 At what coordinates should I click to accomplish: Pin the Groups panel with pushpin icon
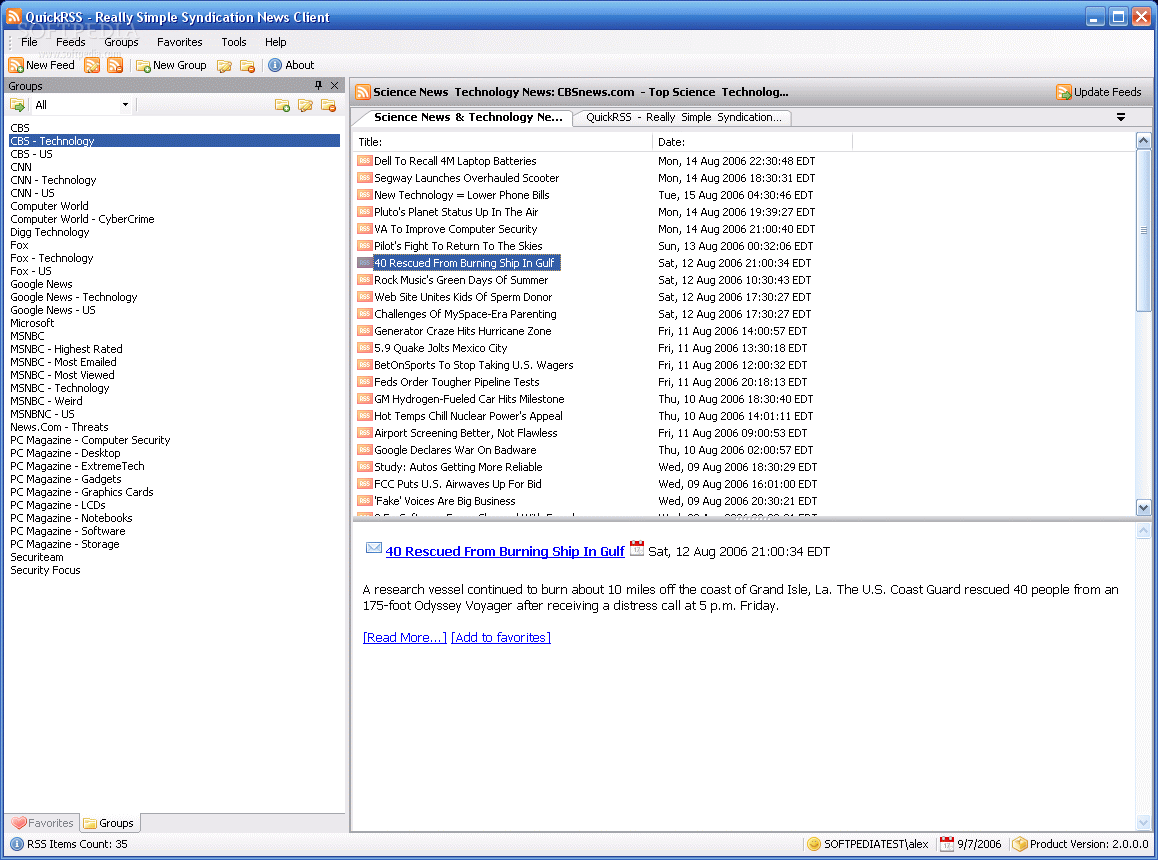point(318,86)
